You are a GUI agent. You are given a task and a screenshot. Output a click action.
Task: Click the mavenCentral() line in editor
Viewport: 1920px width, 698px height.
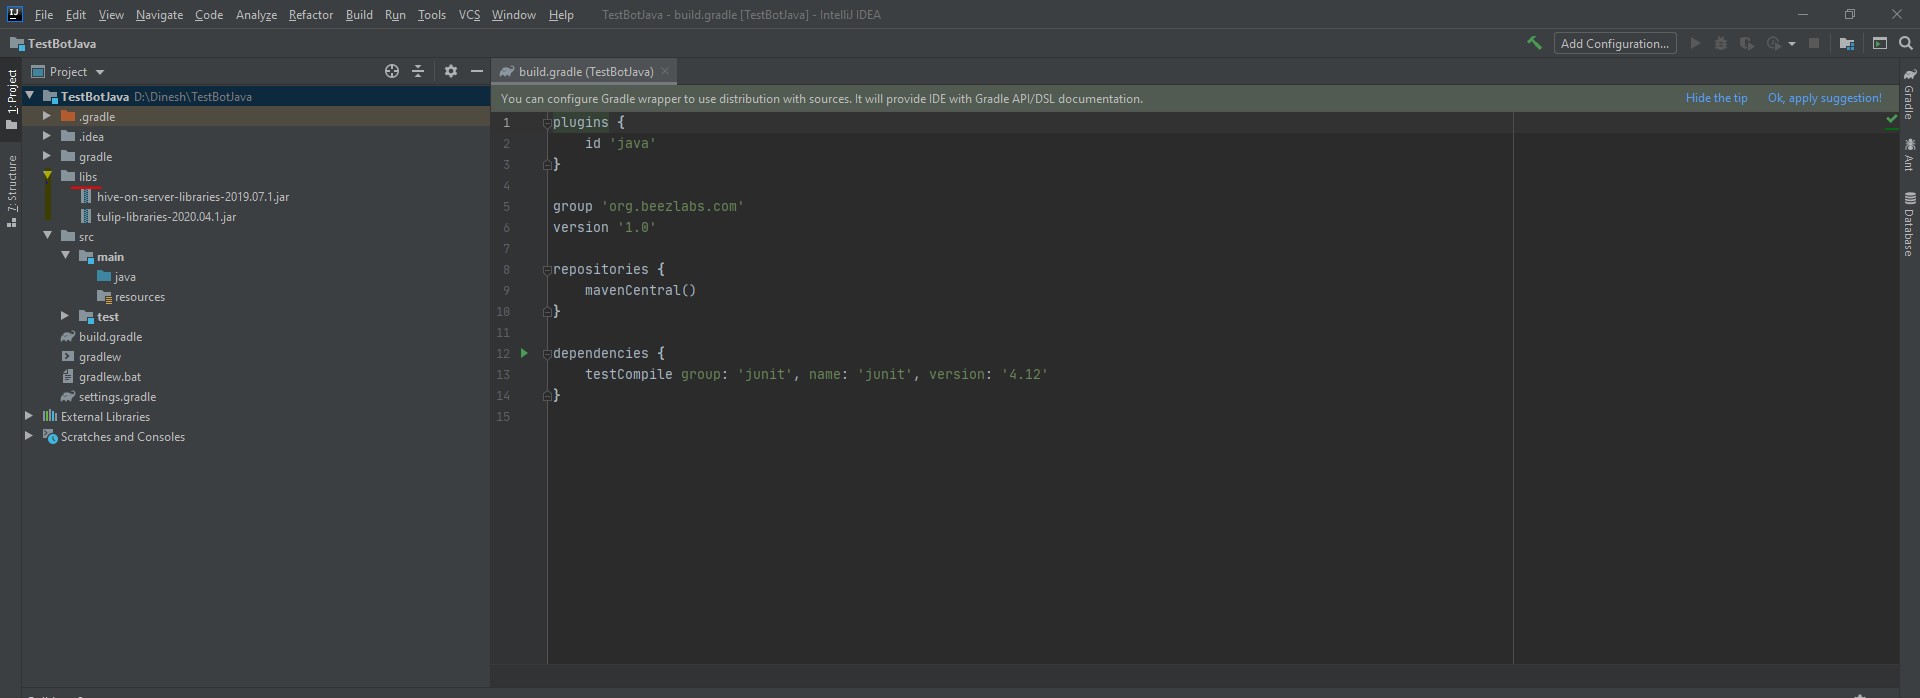point(640,290)
